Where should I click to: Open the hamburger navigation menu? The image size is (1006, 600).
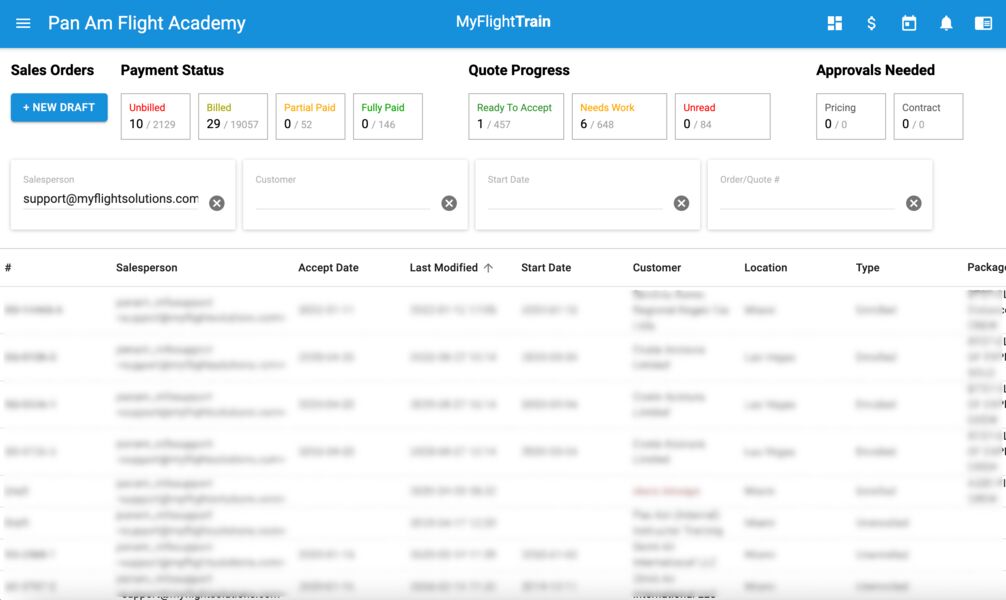23,23
